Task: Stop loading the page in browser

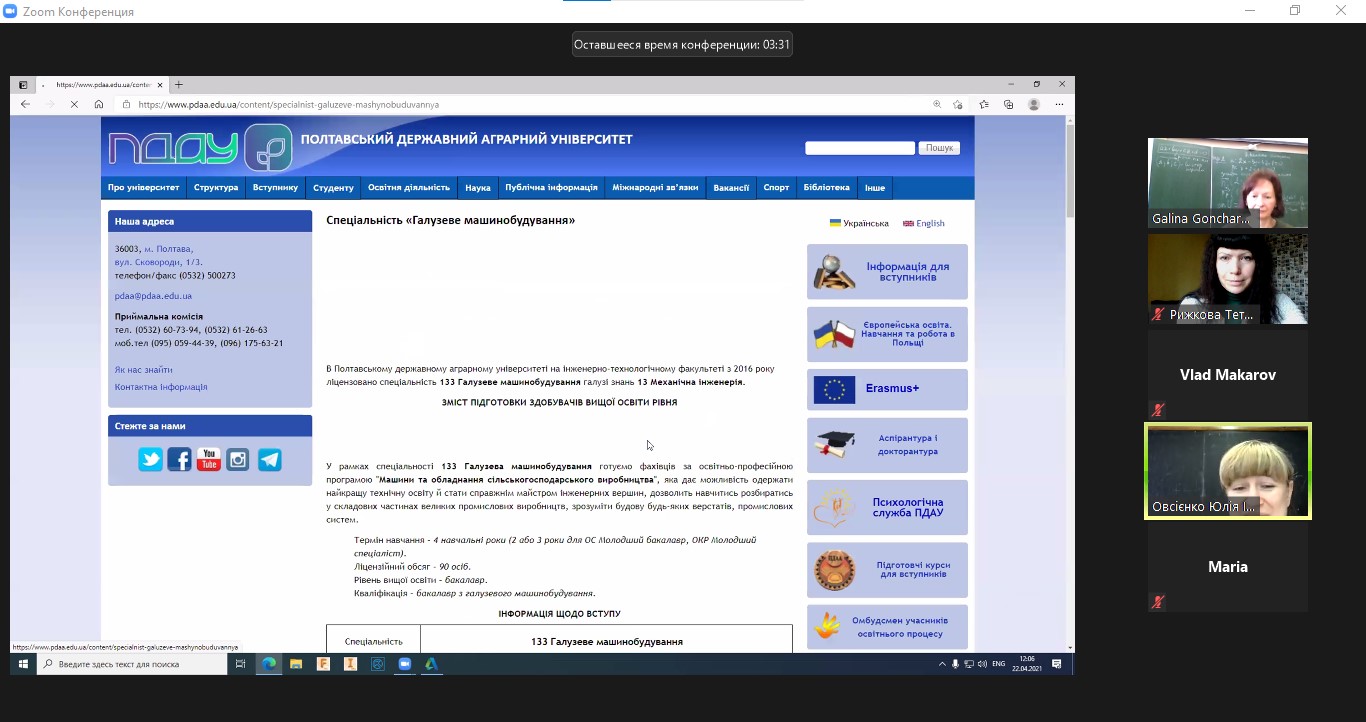Action: click(74, 104)
